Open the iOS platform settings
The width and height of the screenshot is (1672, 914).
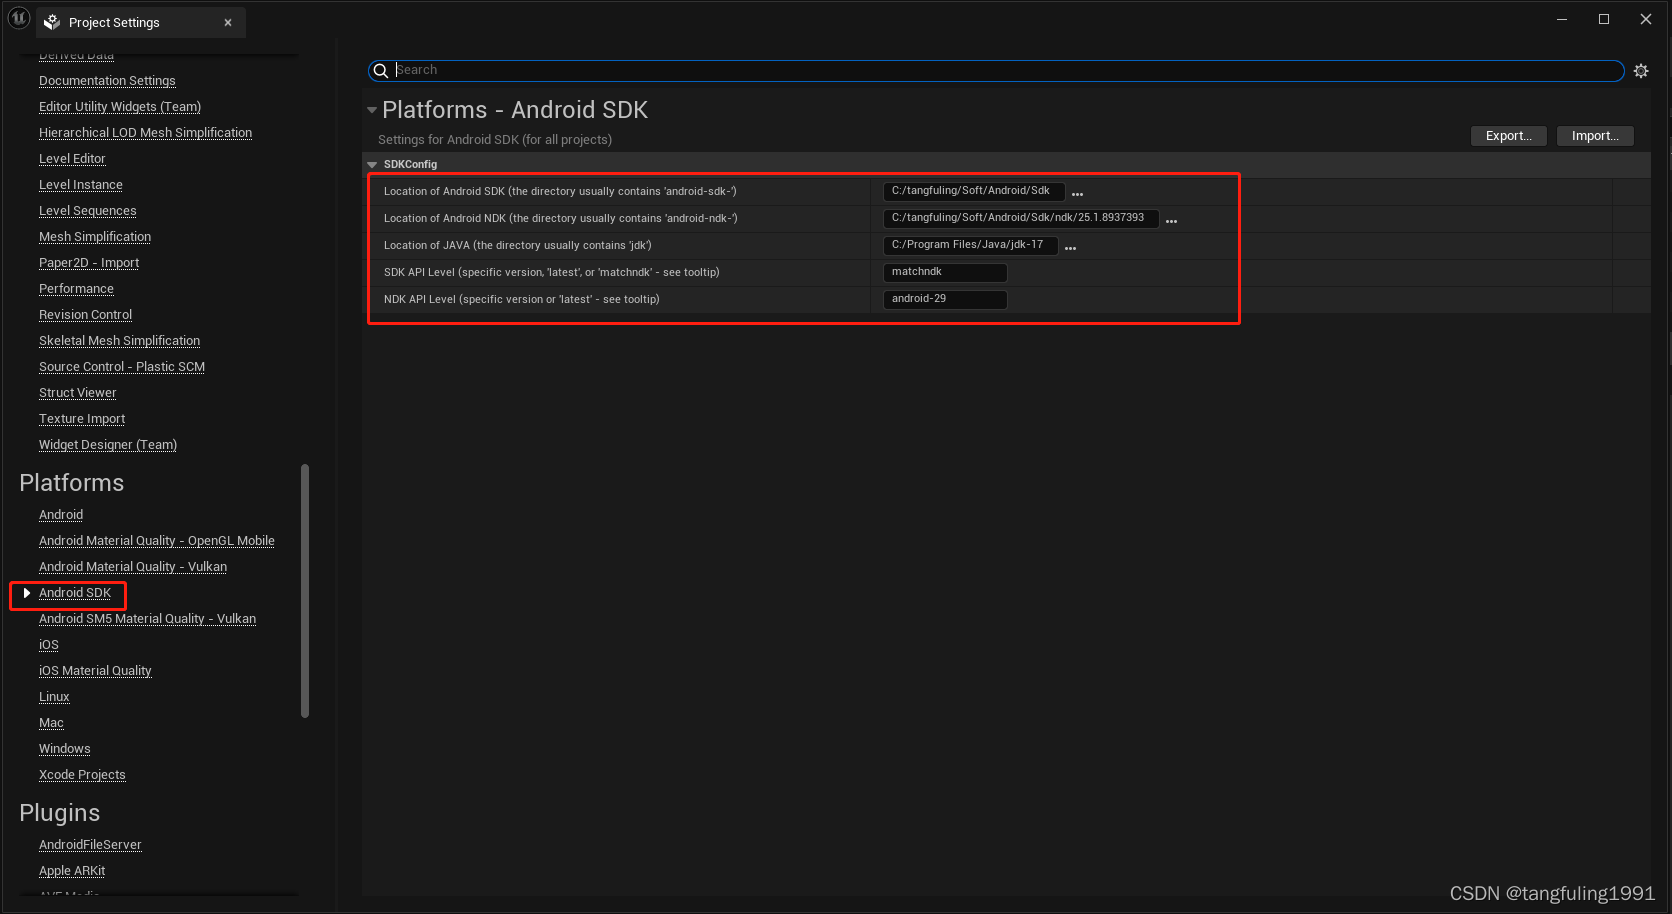tap(49, 645)
